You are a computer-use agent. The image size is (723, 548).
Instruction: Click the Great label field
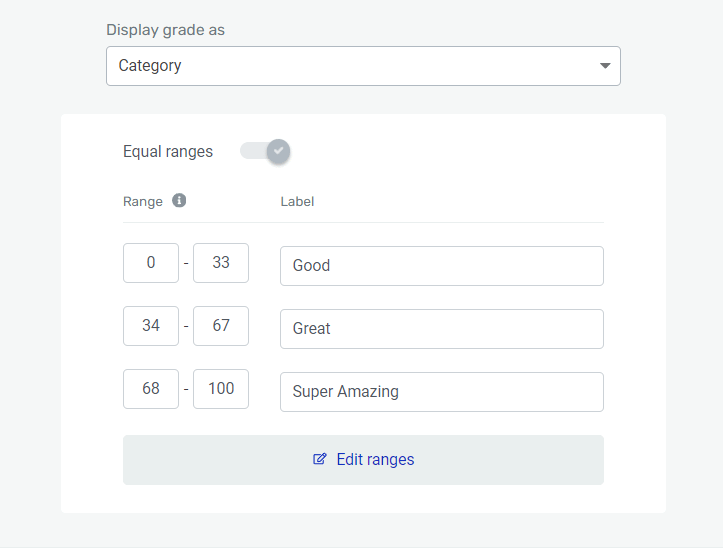point(441,329)
